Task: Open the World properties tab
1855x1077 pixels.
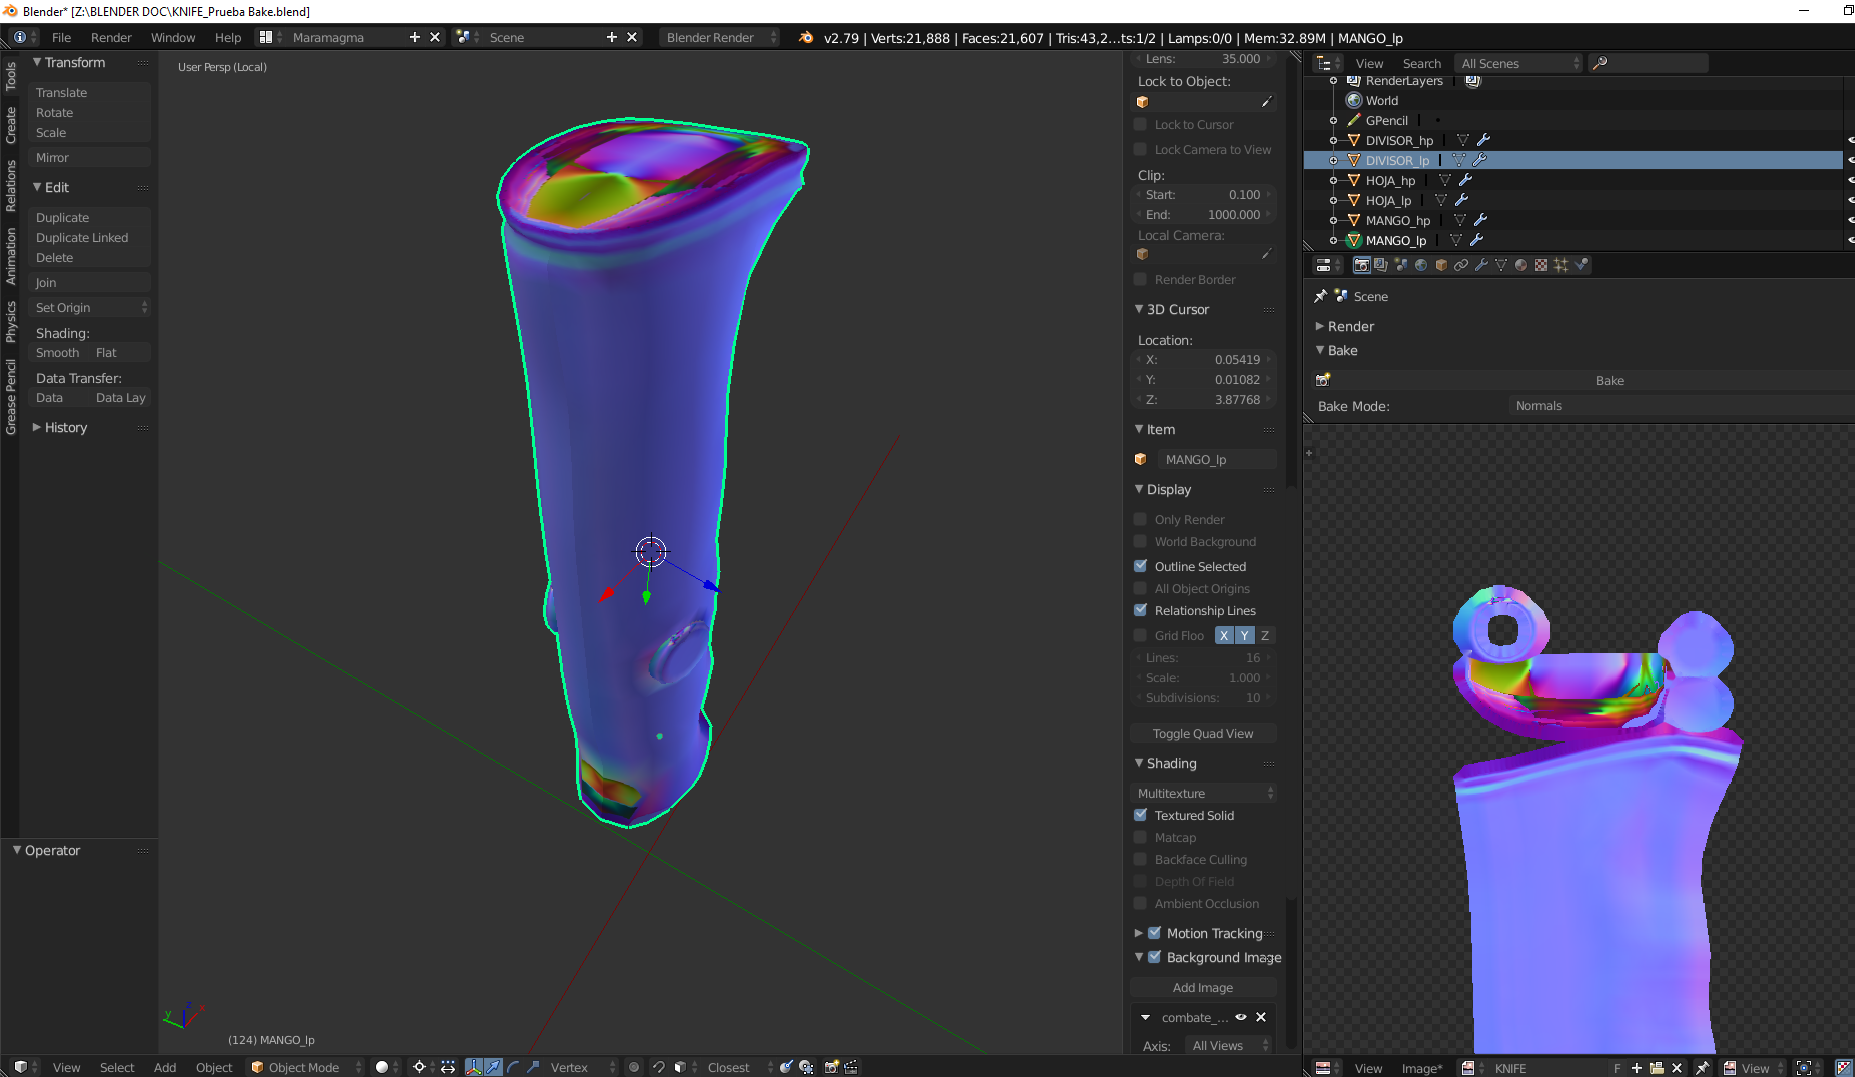Action: click(x=1421, y=265)
